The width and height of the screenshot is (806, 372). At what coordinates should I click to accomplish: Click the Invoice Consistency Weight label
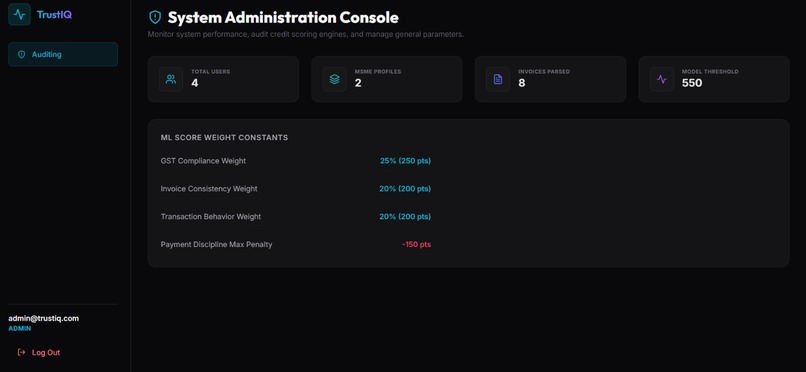[x=209, y=189]
